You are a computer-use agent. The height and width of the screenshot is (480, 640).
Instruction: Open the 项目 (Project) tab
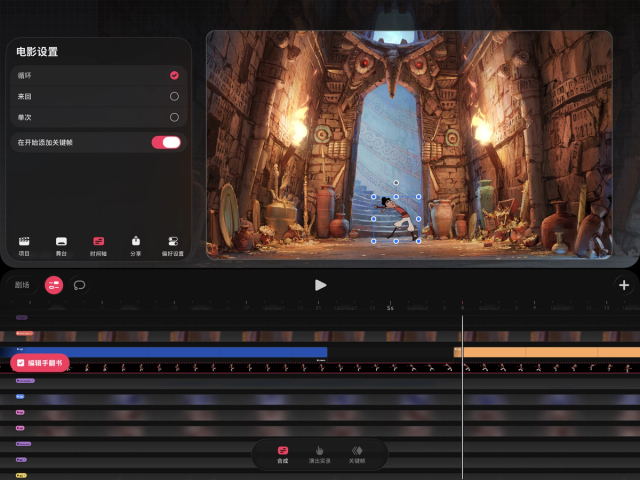tap(25, 245)
